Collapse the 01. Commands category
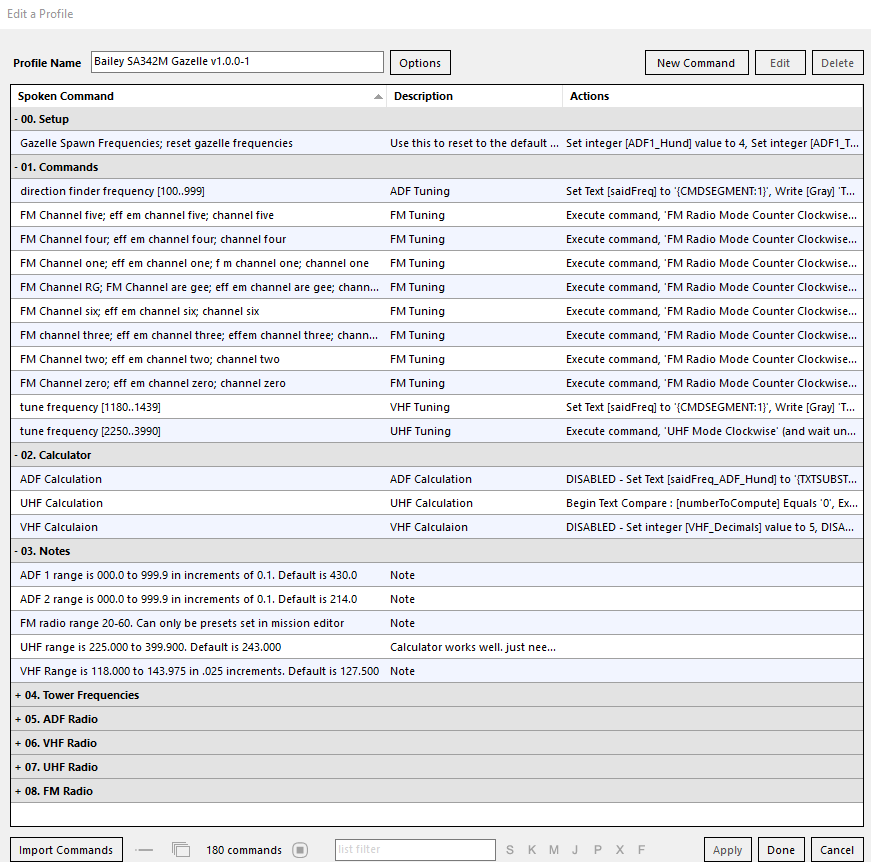This screenshot has height=862, width=871. pos(18,167)
